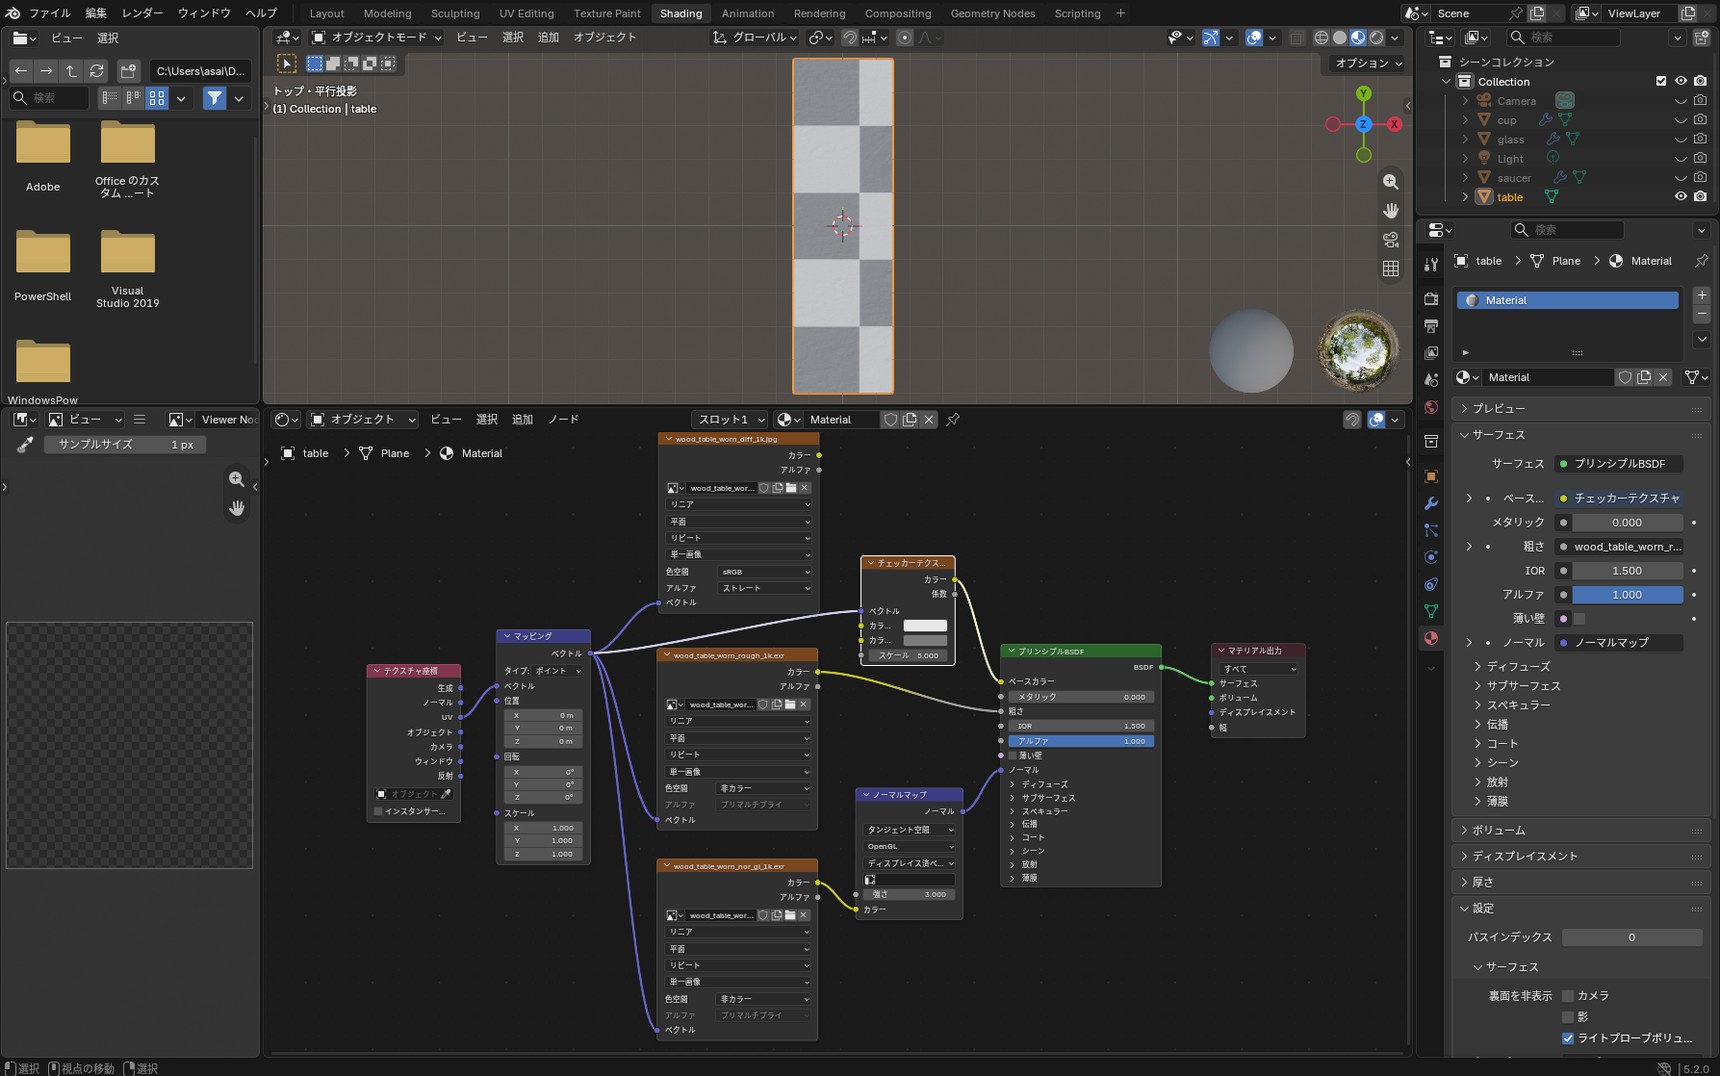Open the Physics properties tab
Viewport: 1720px width, 1076px height.
1431,557
